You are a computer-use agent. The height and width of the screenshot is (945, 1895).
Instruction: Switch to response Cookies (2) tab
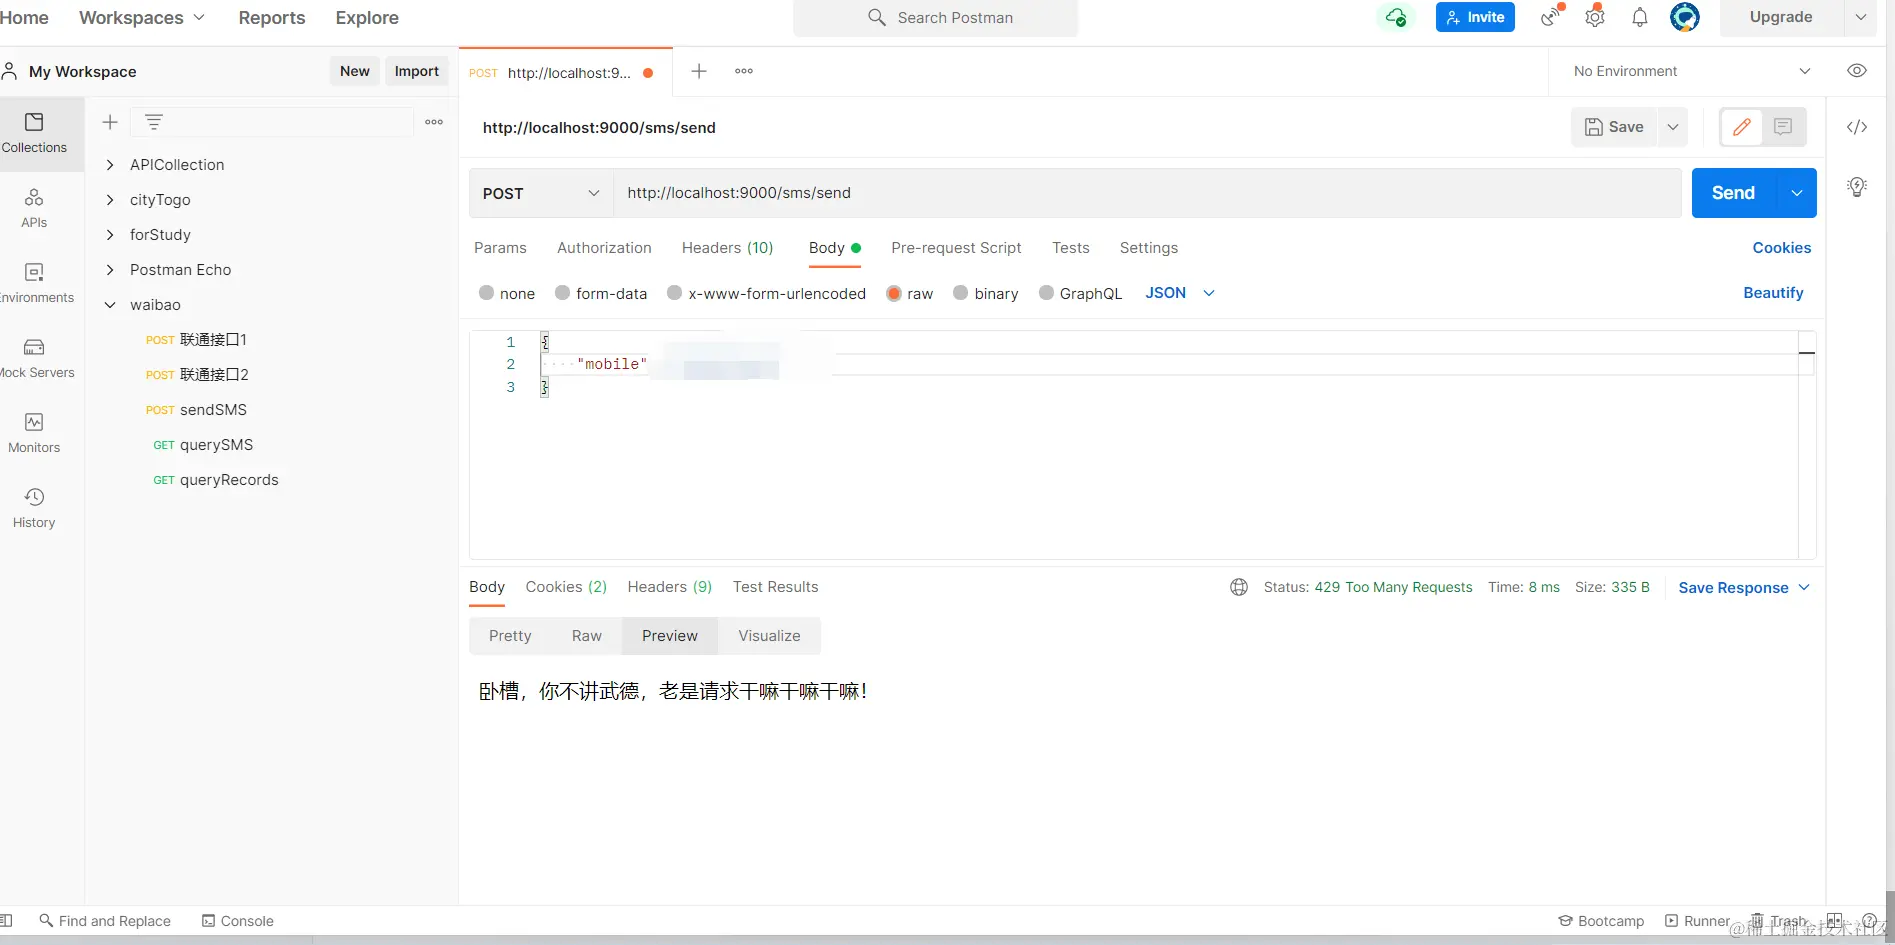point(566,587)
